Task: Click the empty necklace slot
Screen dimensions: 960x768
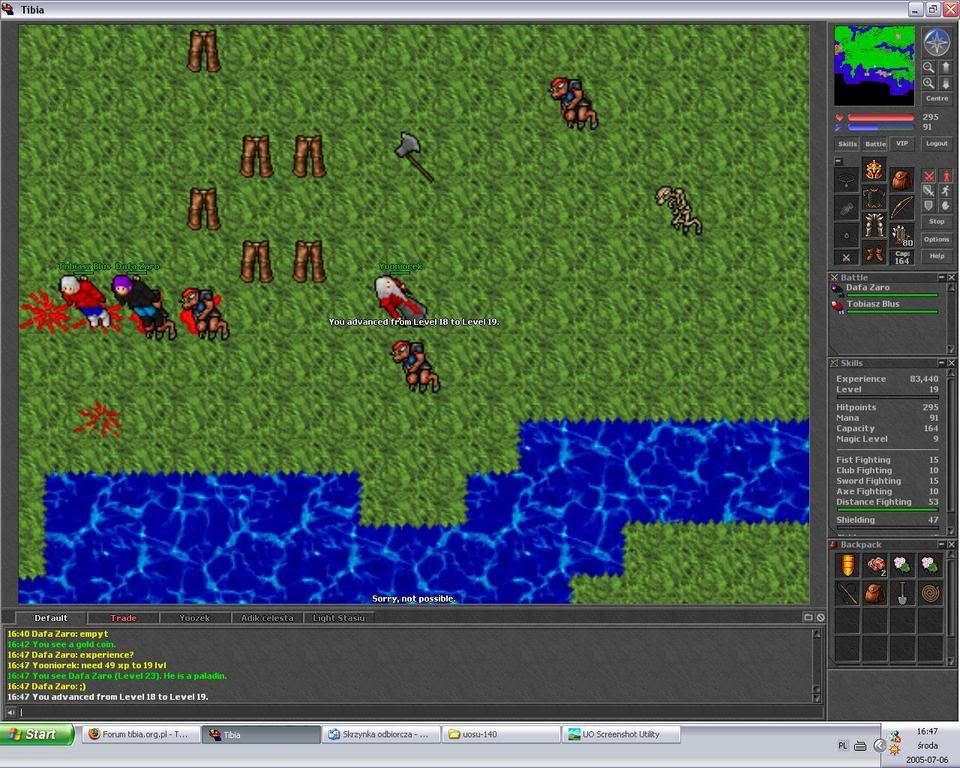Action: (x=847, y=179)
